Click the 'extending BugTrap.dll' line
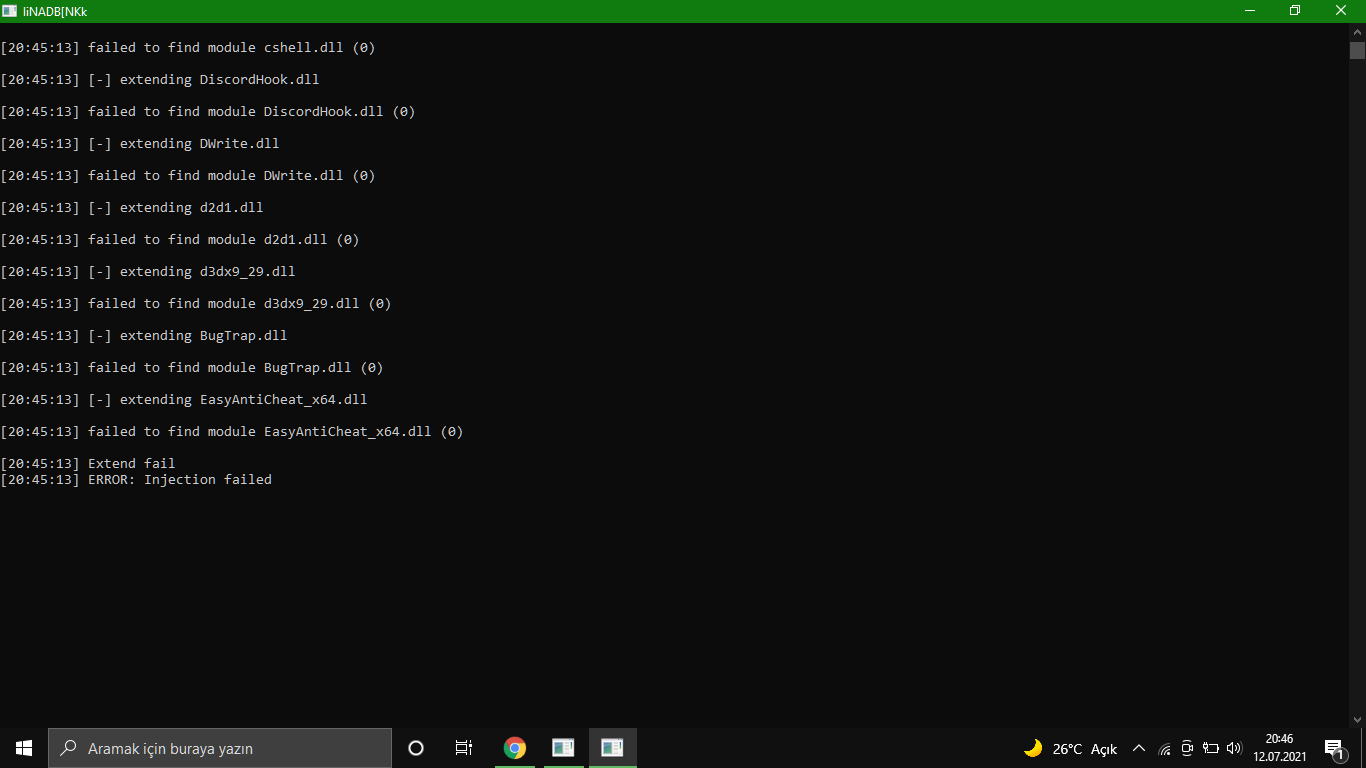This screenshot has height=768, width=1366. point(204,336)
